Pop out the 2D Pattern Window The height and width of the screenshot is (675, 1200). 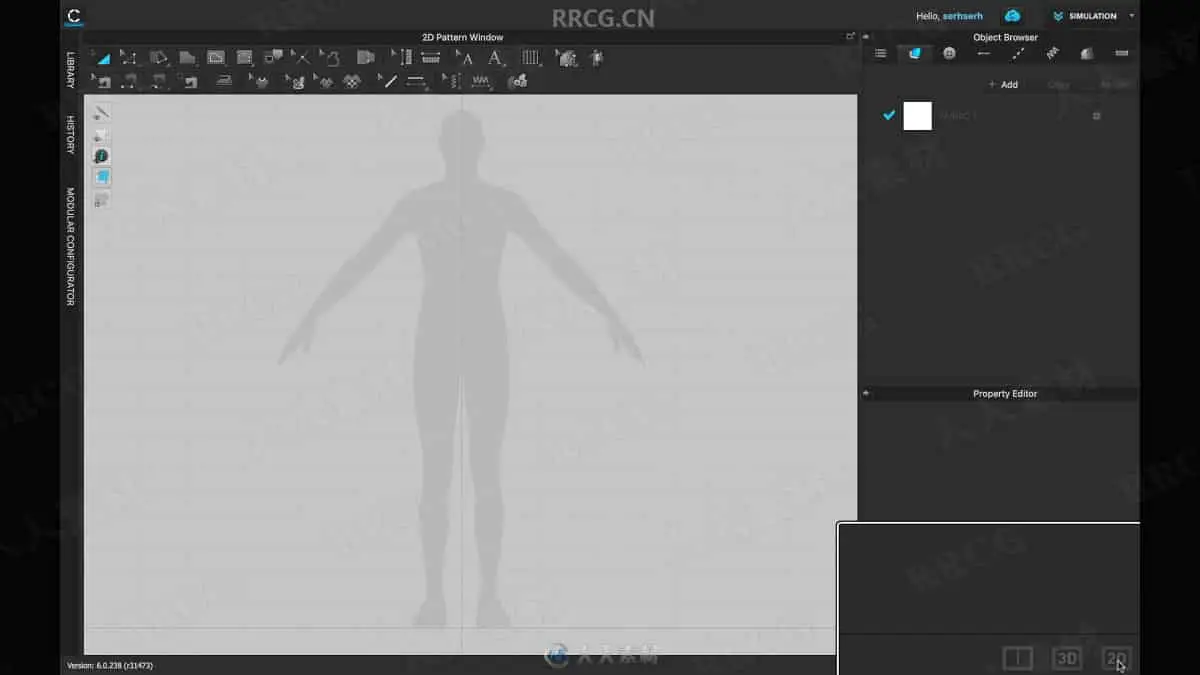coord(850,37)
